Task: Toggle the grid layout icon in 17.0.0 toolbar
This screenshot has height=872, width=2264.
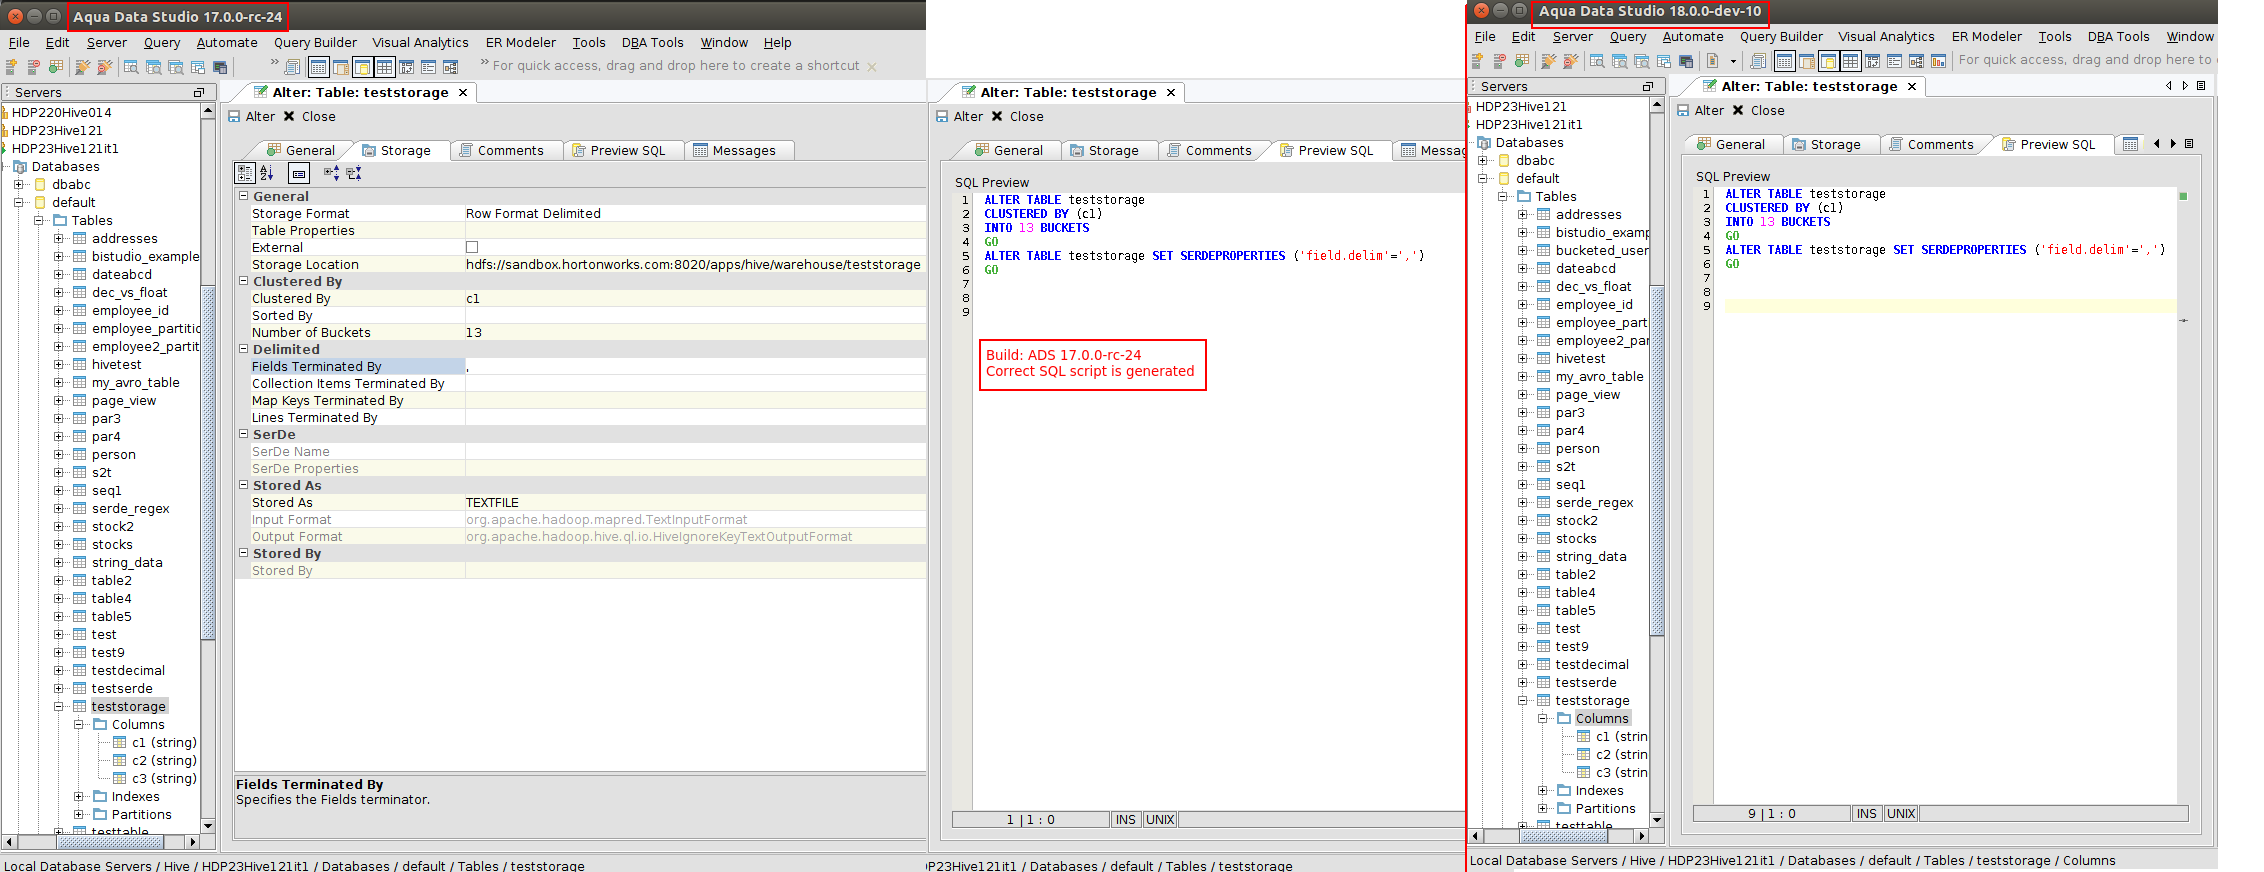Action: pos(384,67)
